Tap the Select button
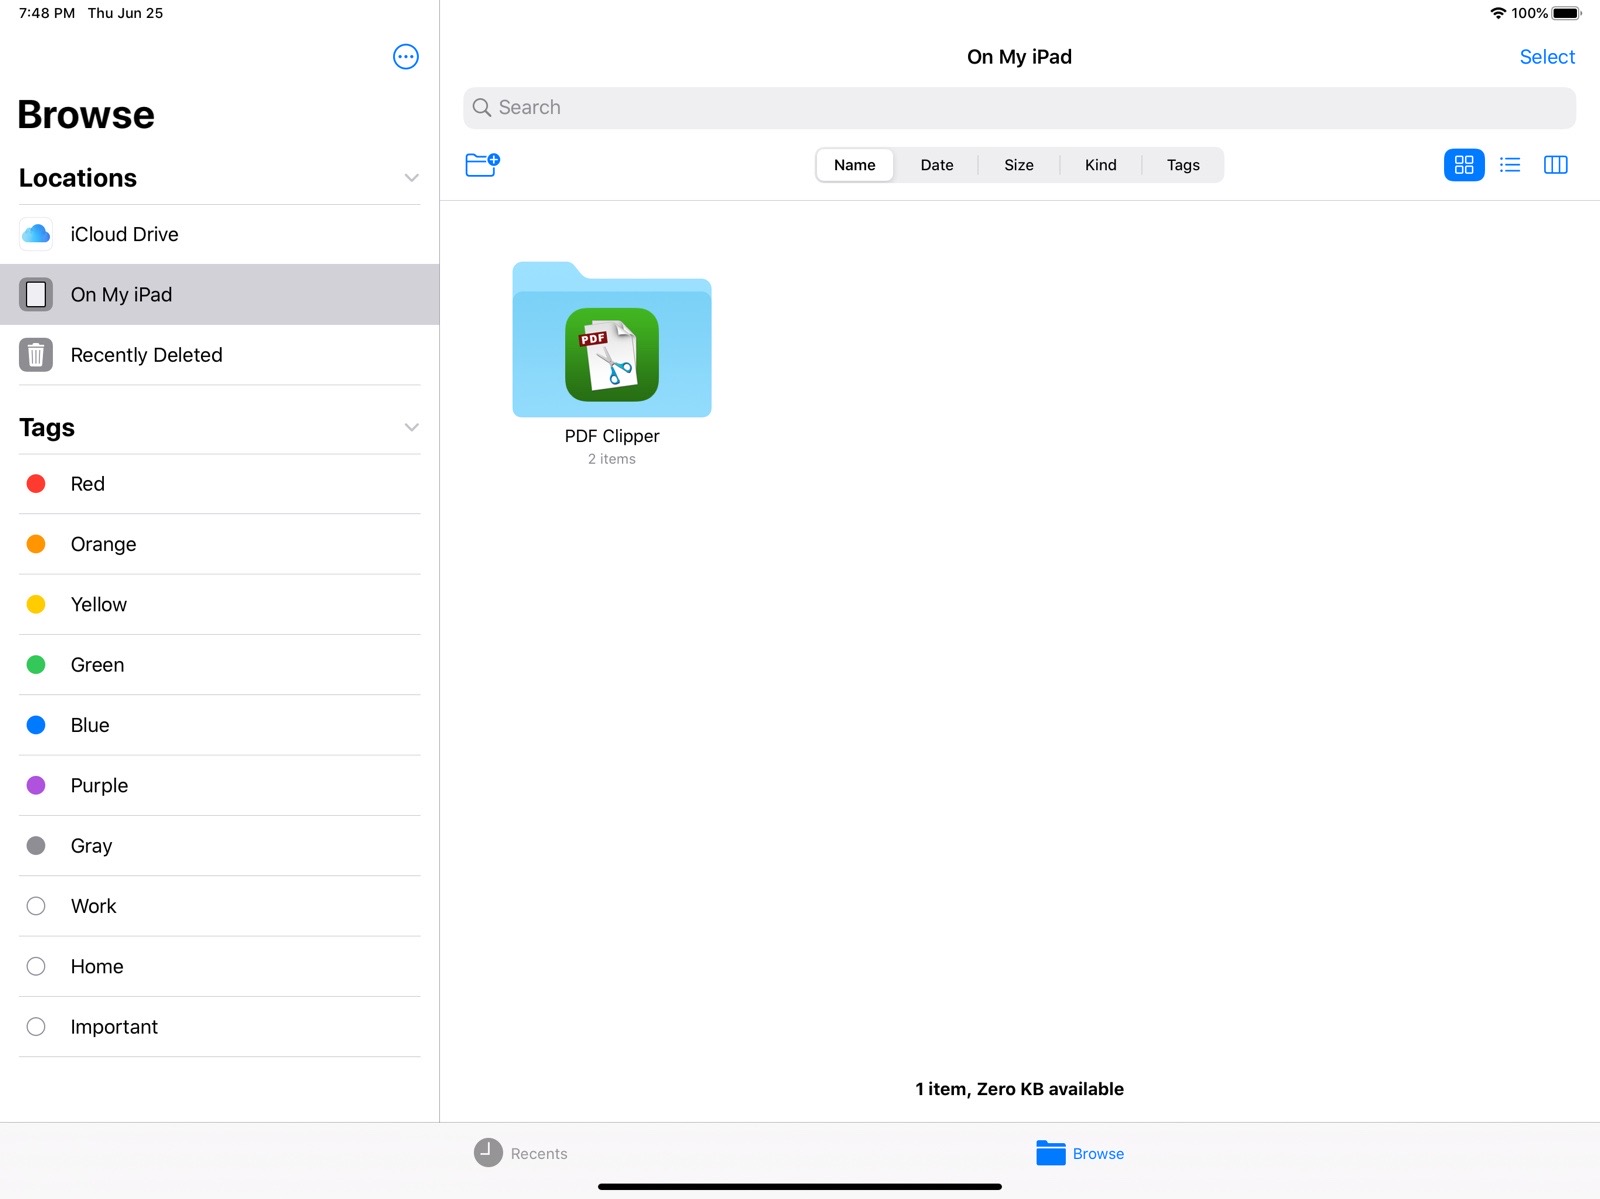The width and height of the screenshot is (1600, 1199). point(1546,57)
